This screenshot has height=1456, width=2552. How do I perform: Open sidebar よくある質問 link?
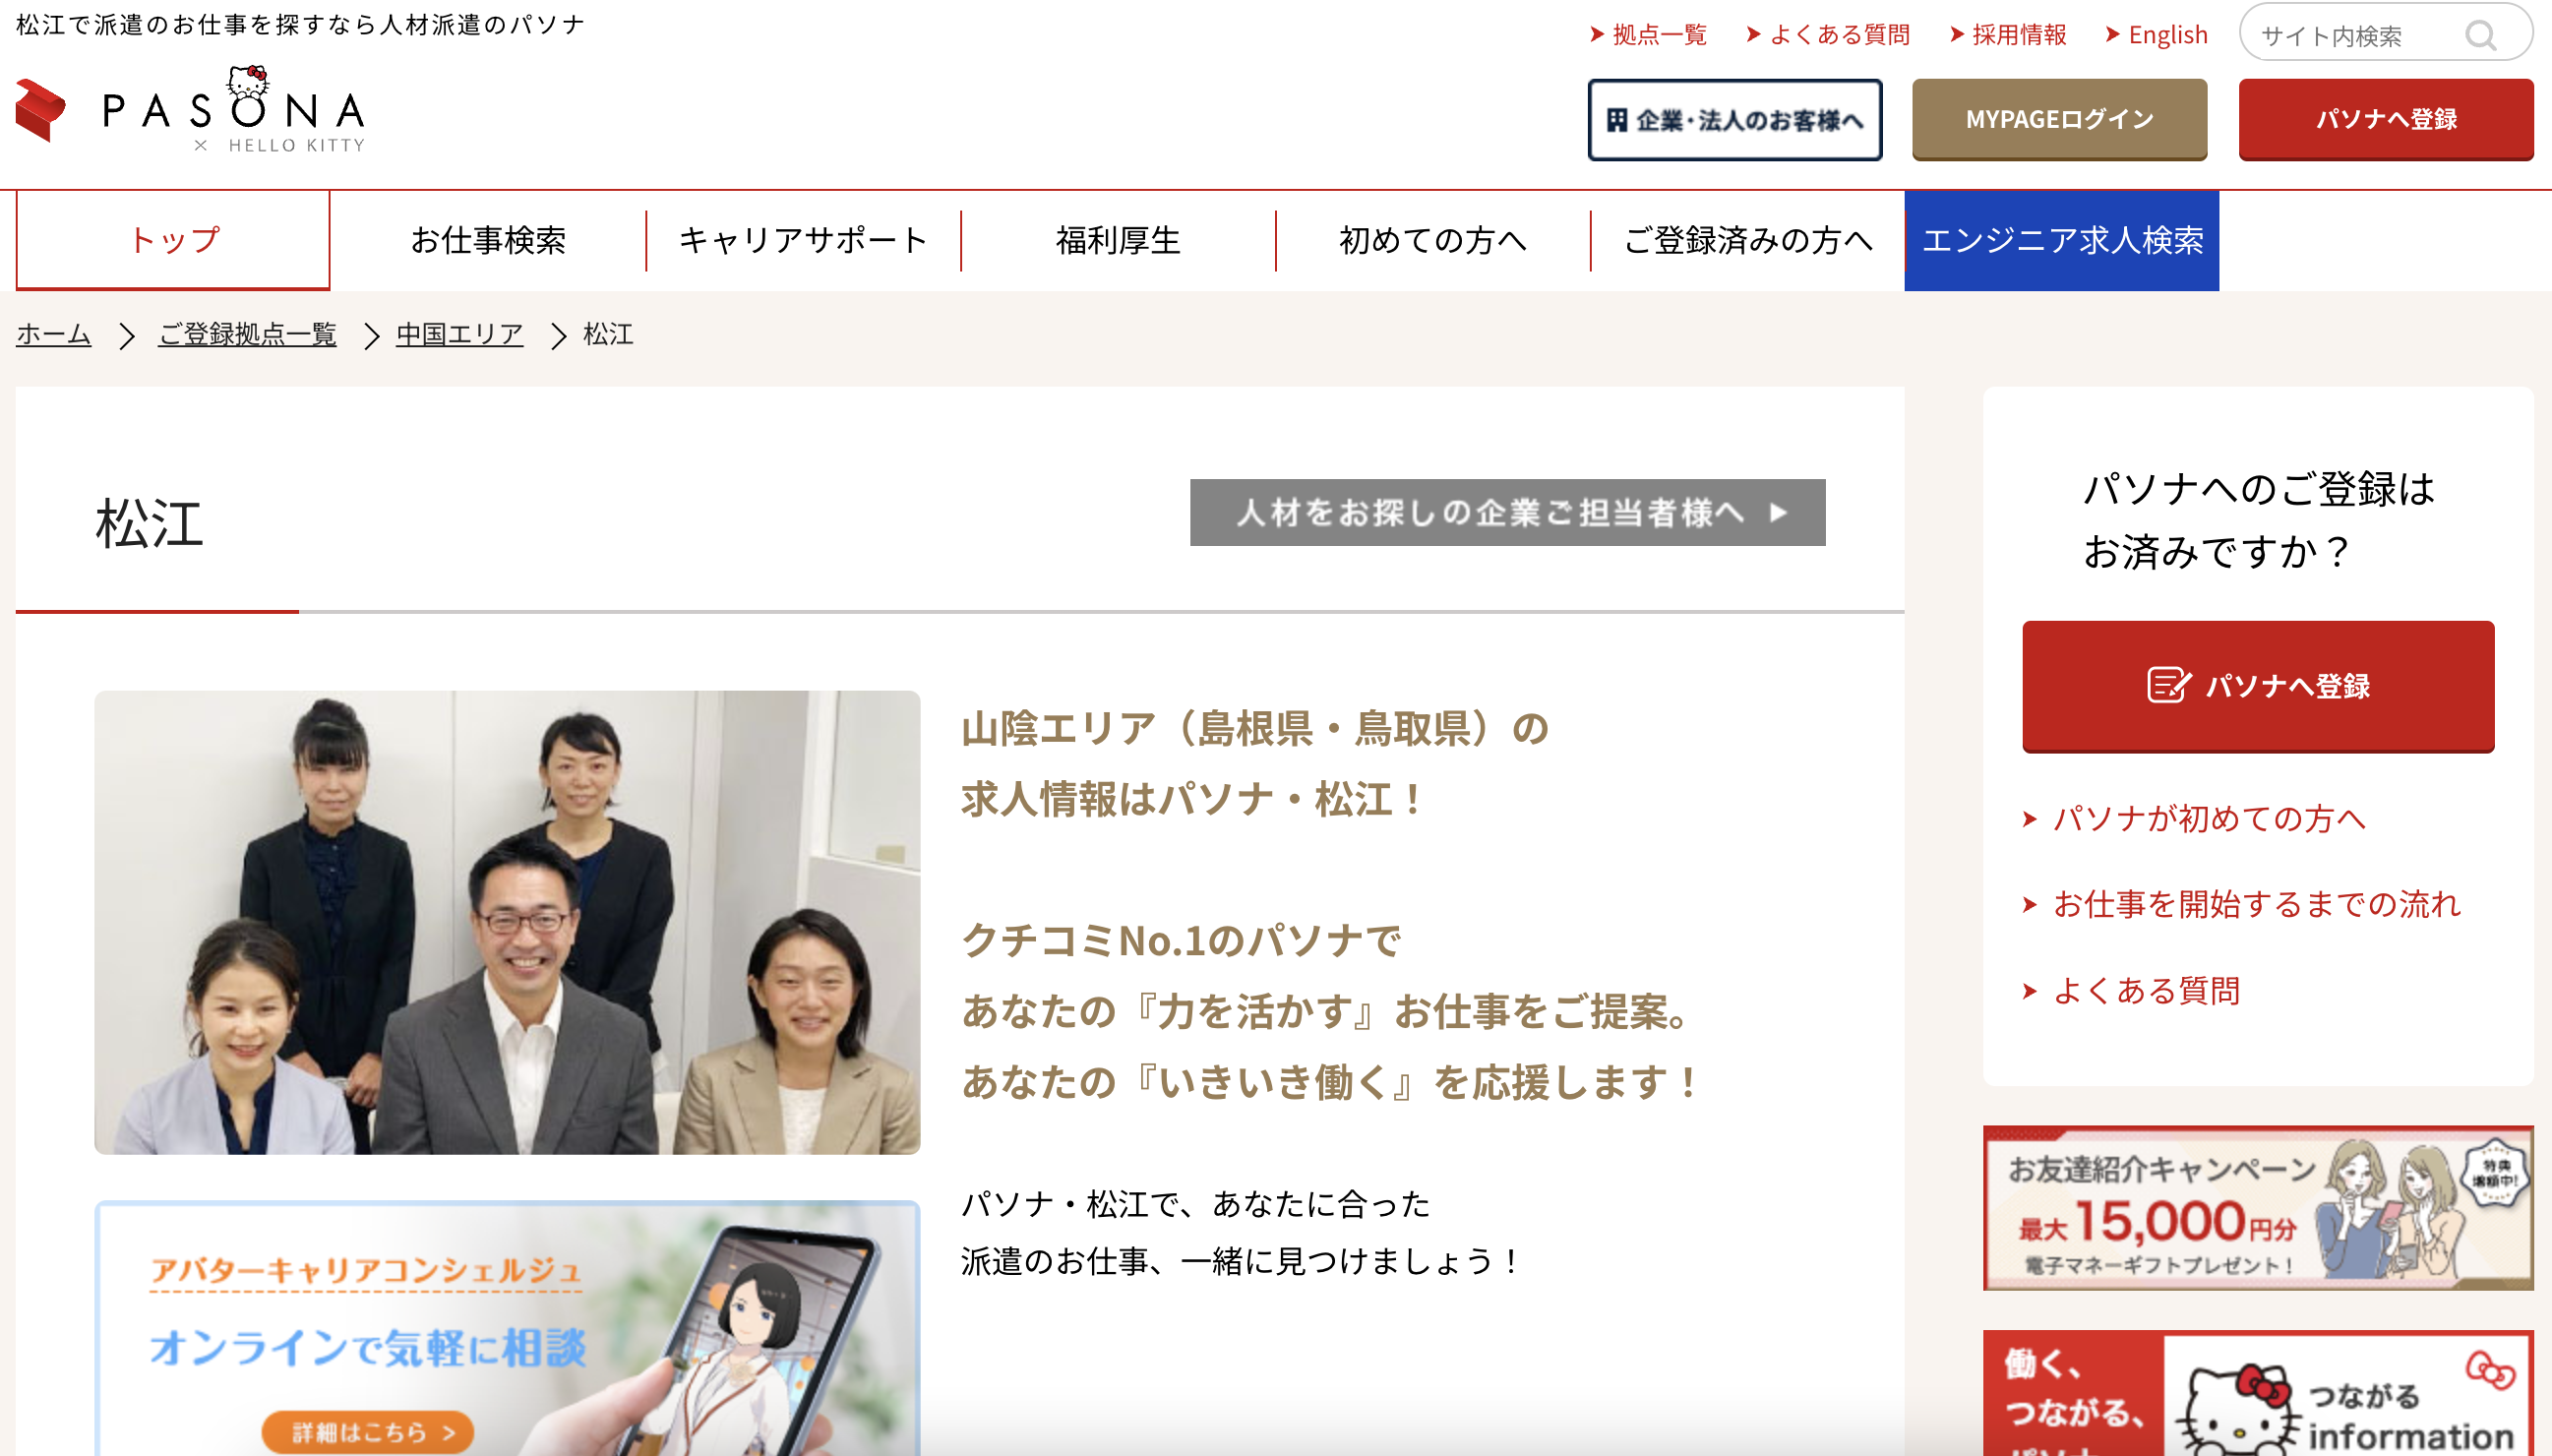[x=2146, y=991]
